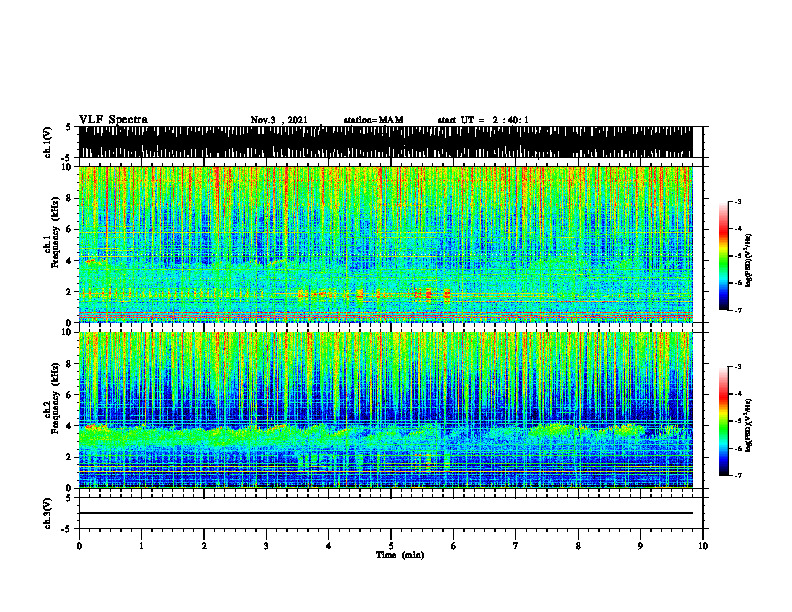Click time axis tick label "10"
Image resolution: width=792 pixels, height=612 pixels.
703,546
